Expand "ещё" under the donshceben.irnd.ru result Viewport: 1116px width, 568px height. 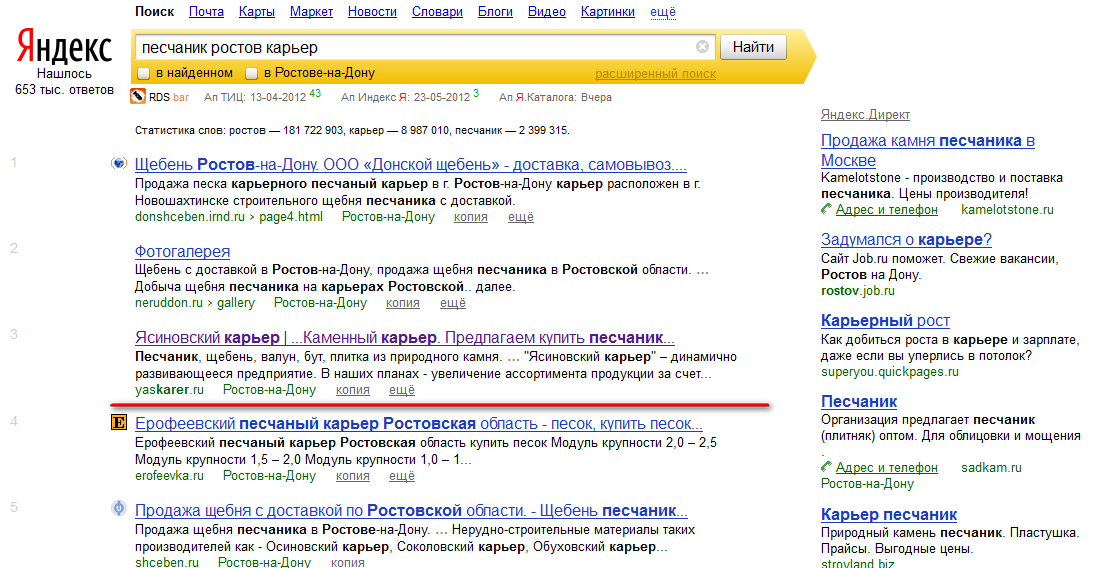[x=521, y=217]
